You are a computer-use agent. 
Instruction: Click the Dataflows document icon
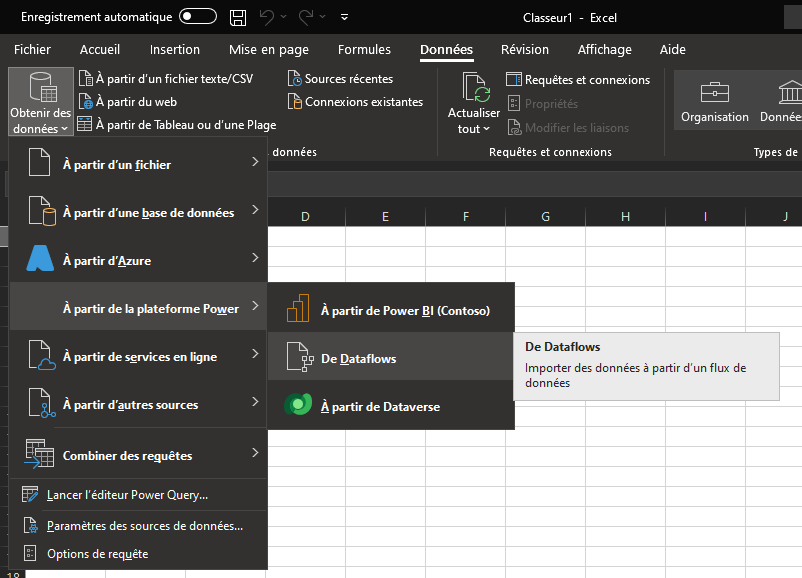[x=300, y=357]
